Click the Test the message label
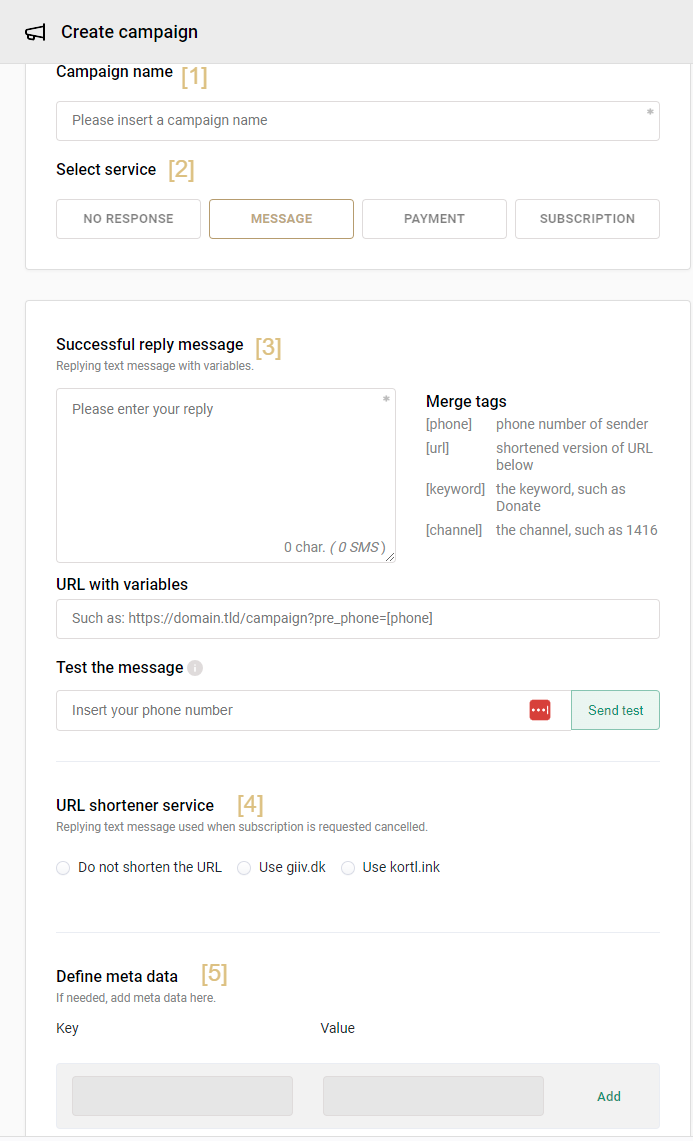The width and height of the screenshot is (693, 1141). [120, 668]
